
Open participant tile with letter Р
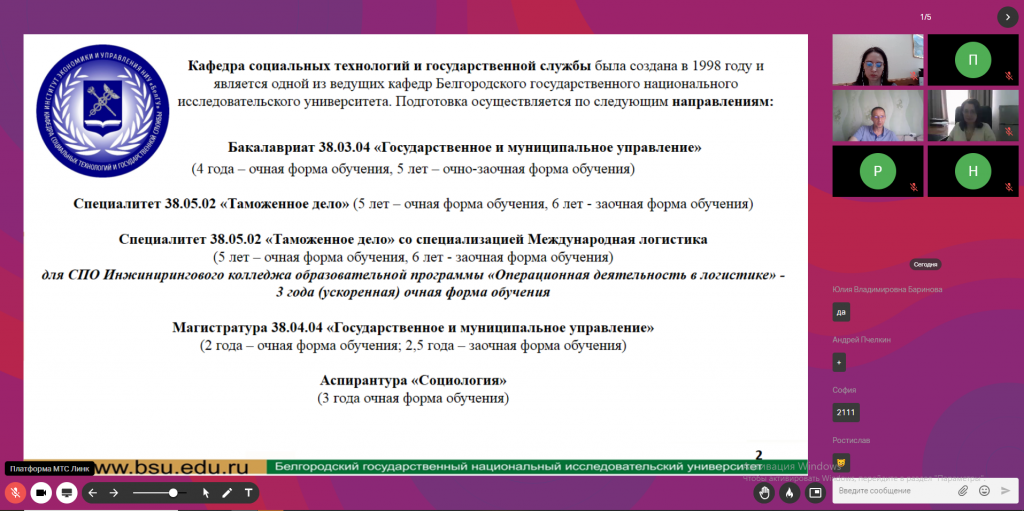tap(878, 171)
